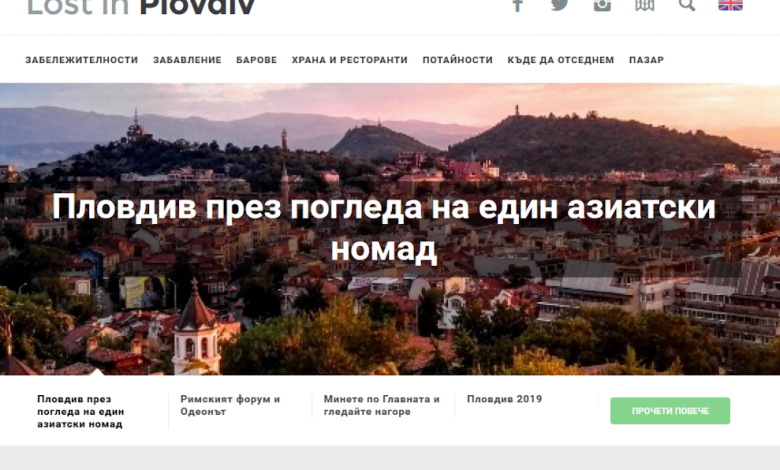Select slide Минете по Главната и гледайте нагоре
The height and width of the screenshot is (470, 780).
click(382, 405)
